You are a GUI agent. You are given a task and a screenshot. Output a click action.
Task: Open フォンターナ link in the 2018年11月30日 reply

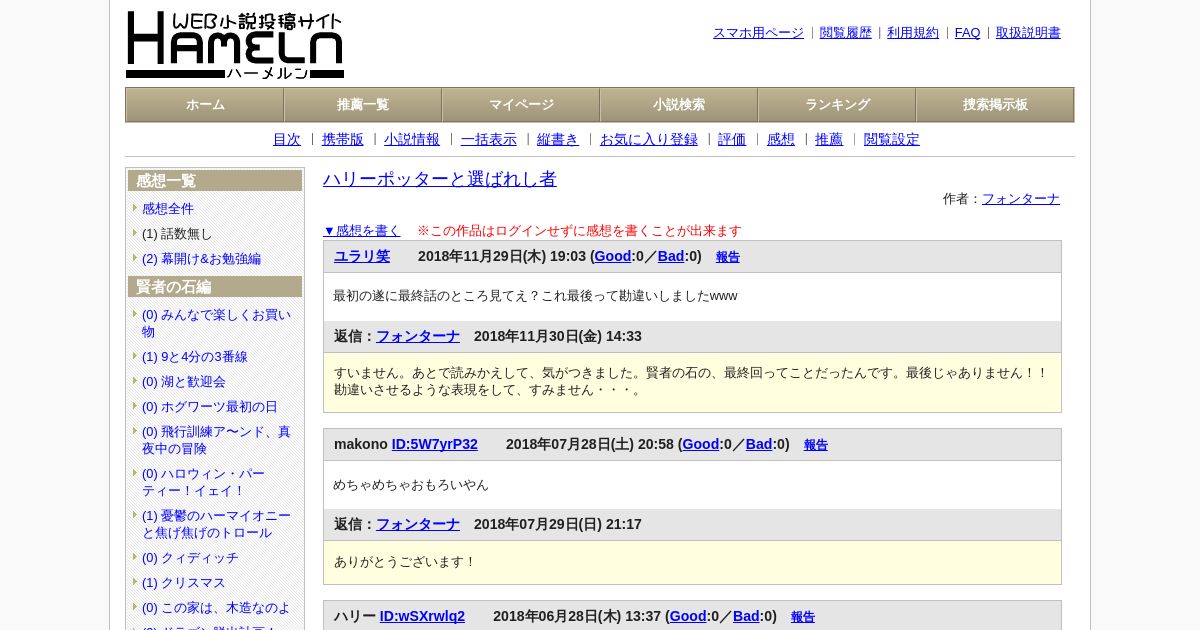click(418, 337)
